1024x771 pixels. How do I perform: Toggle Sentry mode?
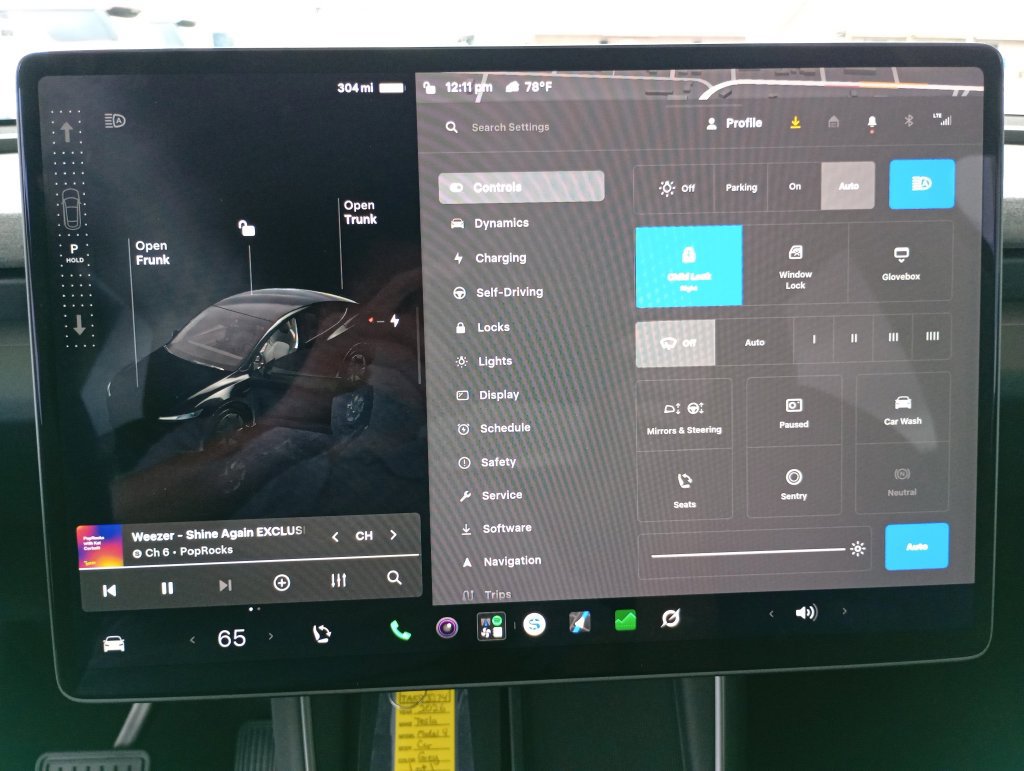point(793,483)
